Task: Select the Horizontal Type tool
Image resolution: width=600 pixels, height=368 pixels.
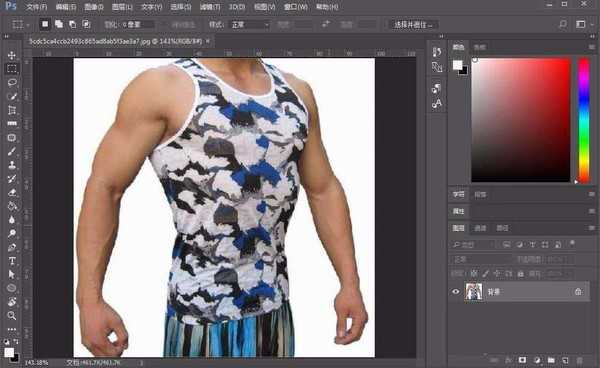Action: 12,261
